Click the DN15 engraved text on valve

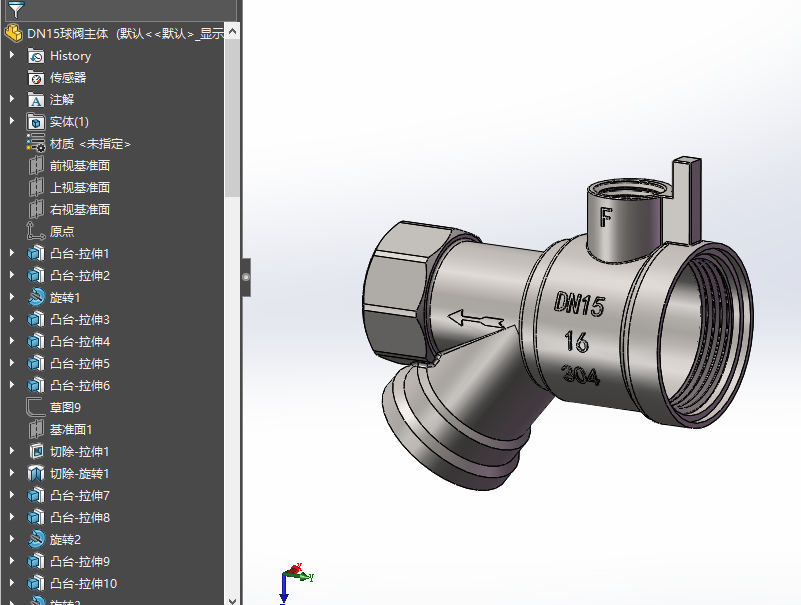(x=580, y=304)
